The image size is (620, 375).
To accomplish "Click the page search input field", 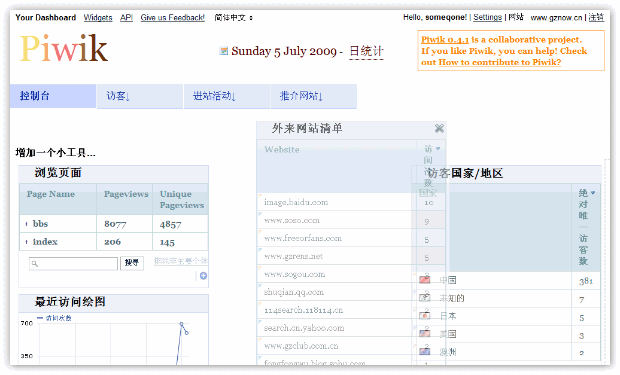I will coord(74,263).
